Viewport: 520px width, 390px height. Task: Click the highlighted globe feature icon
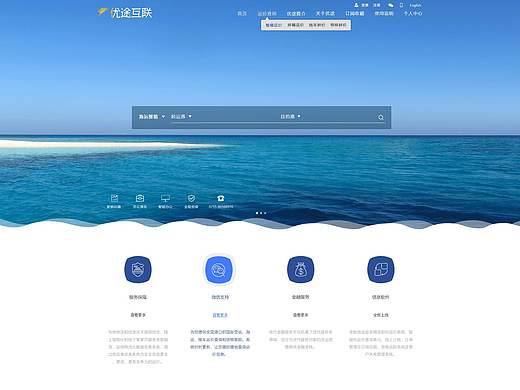click(219, 269)
